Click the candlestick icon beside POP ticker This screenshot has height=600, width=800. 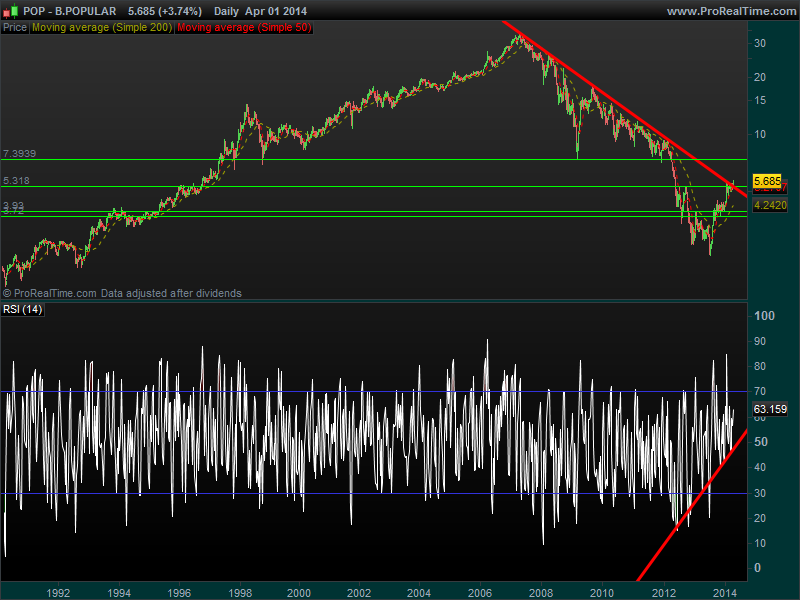(11, 10)
